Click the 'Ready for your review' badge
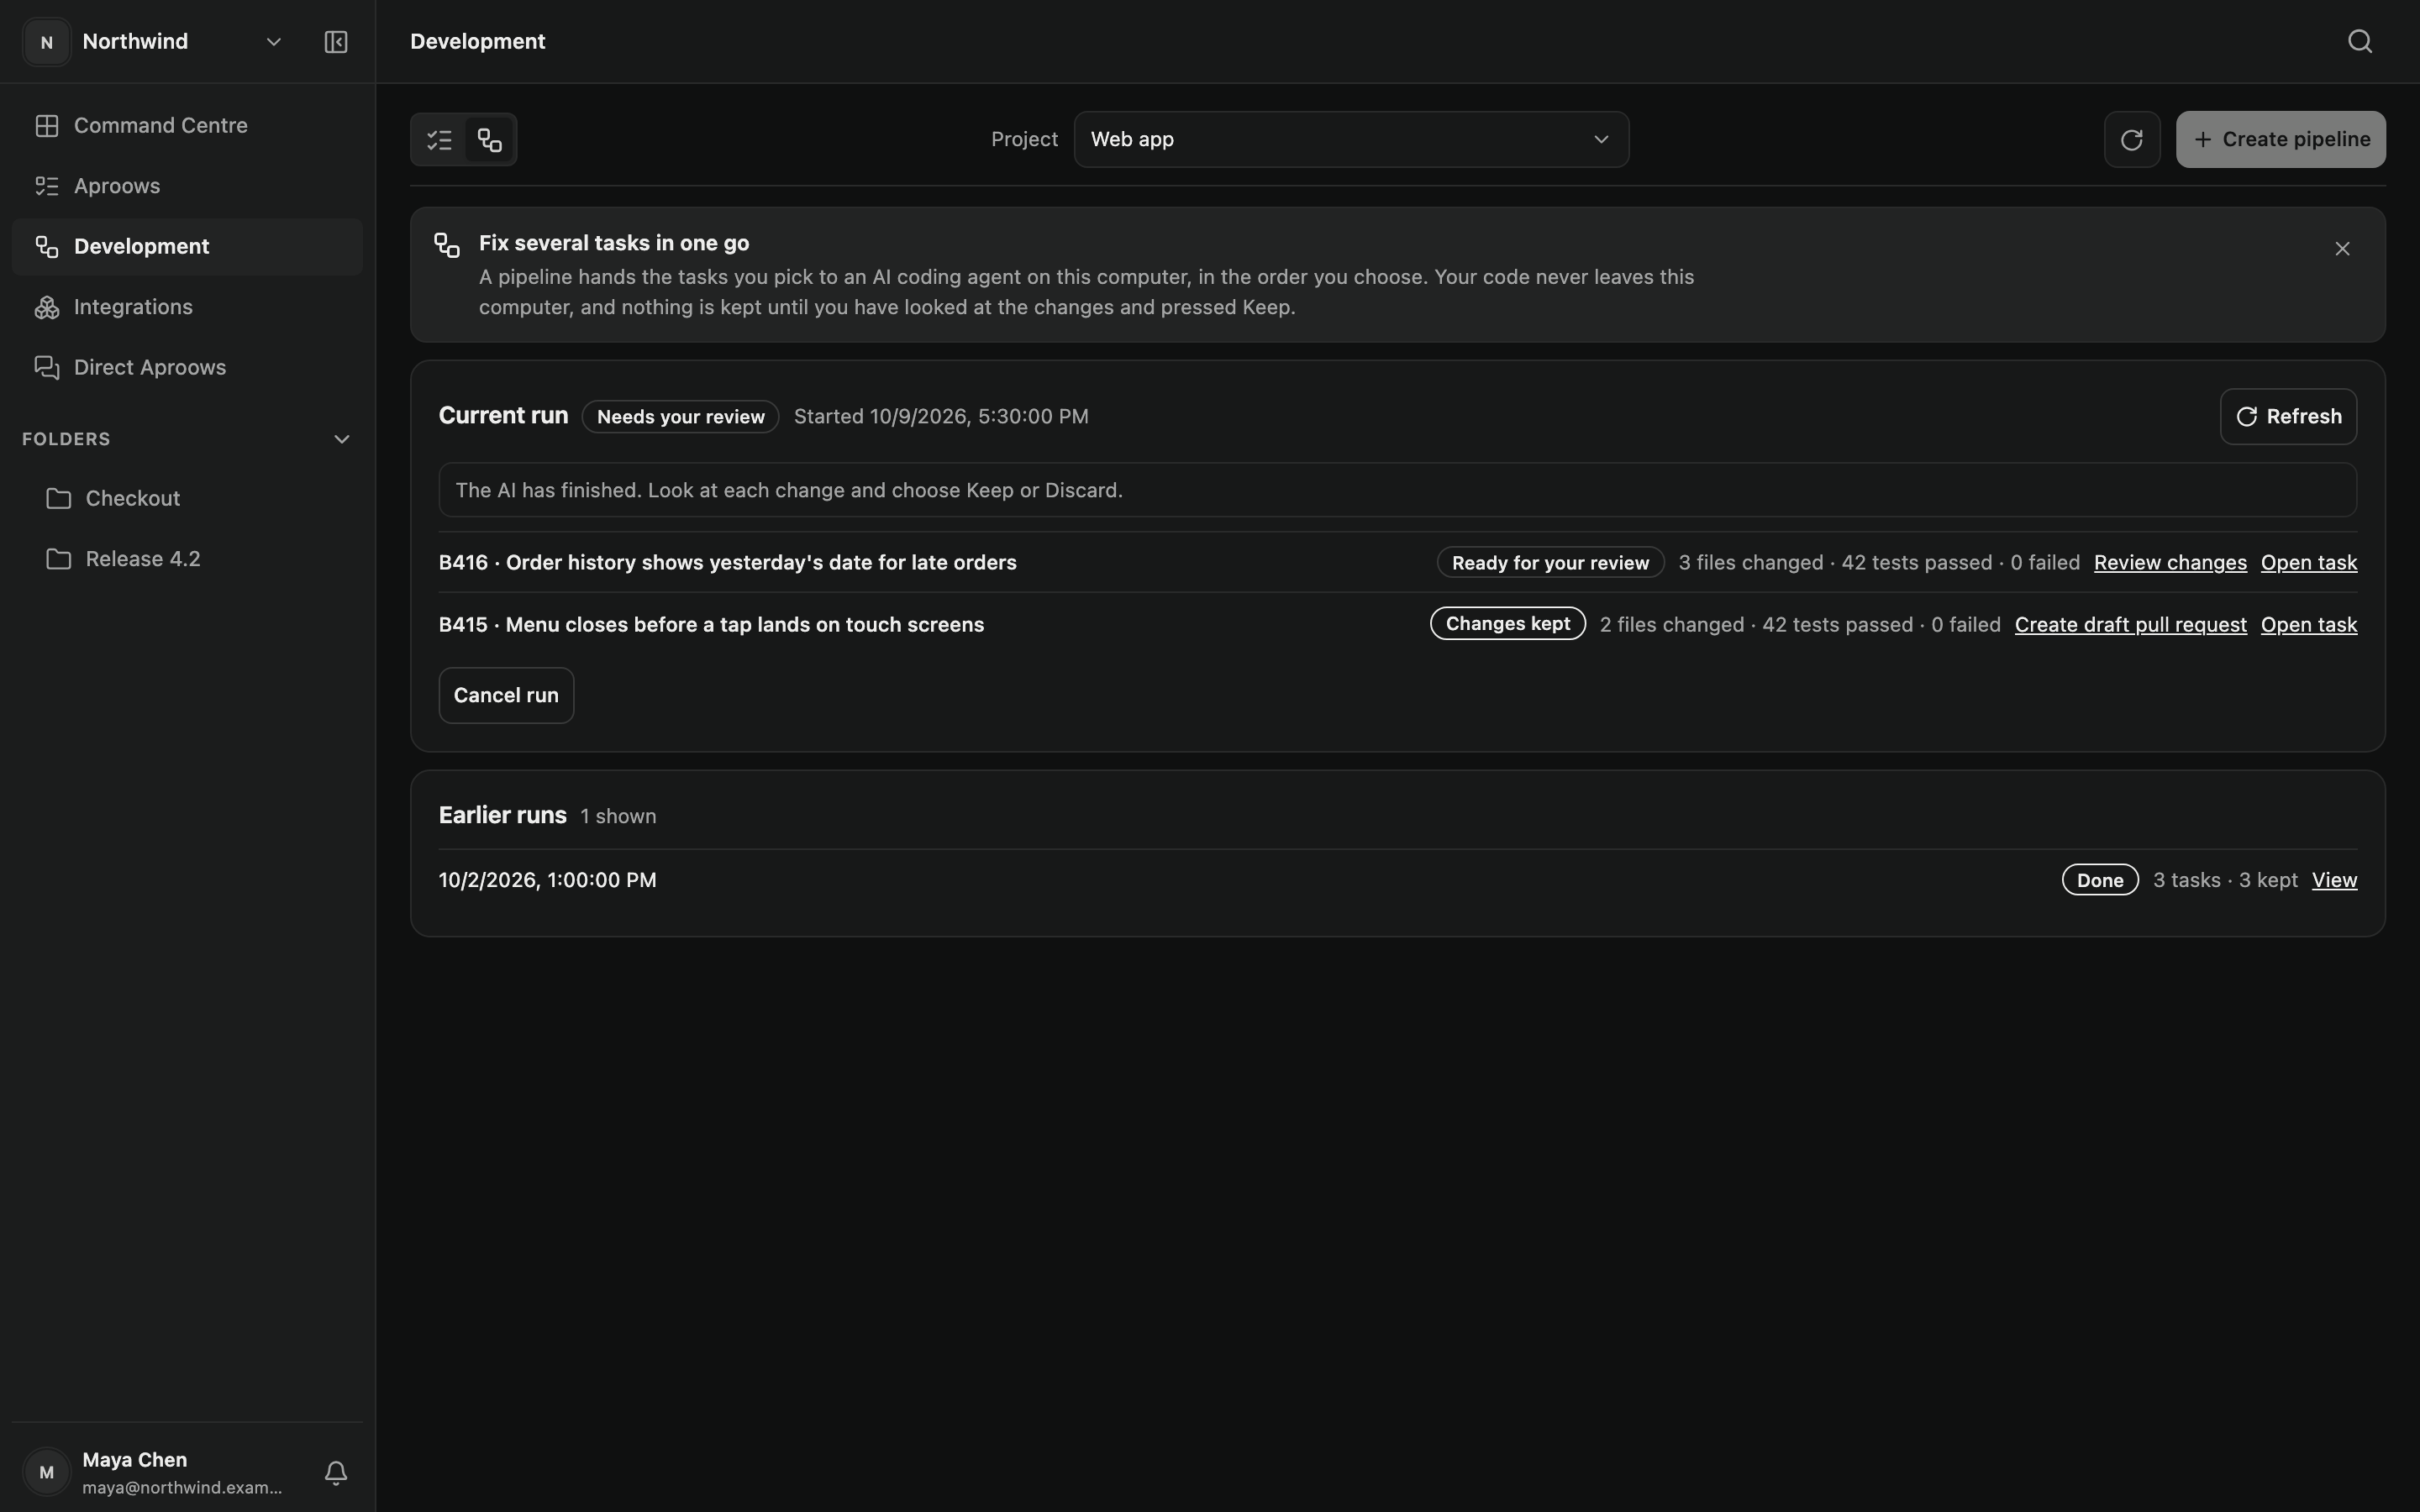This screenshot has width=2420, height=1512. [1550, 563]
